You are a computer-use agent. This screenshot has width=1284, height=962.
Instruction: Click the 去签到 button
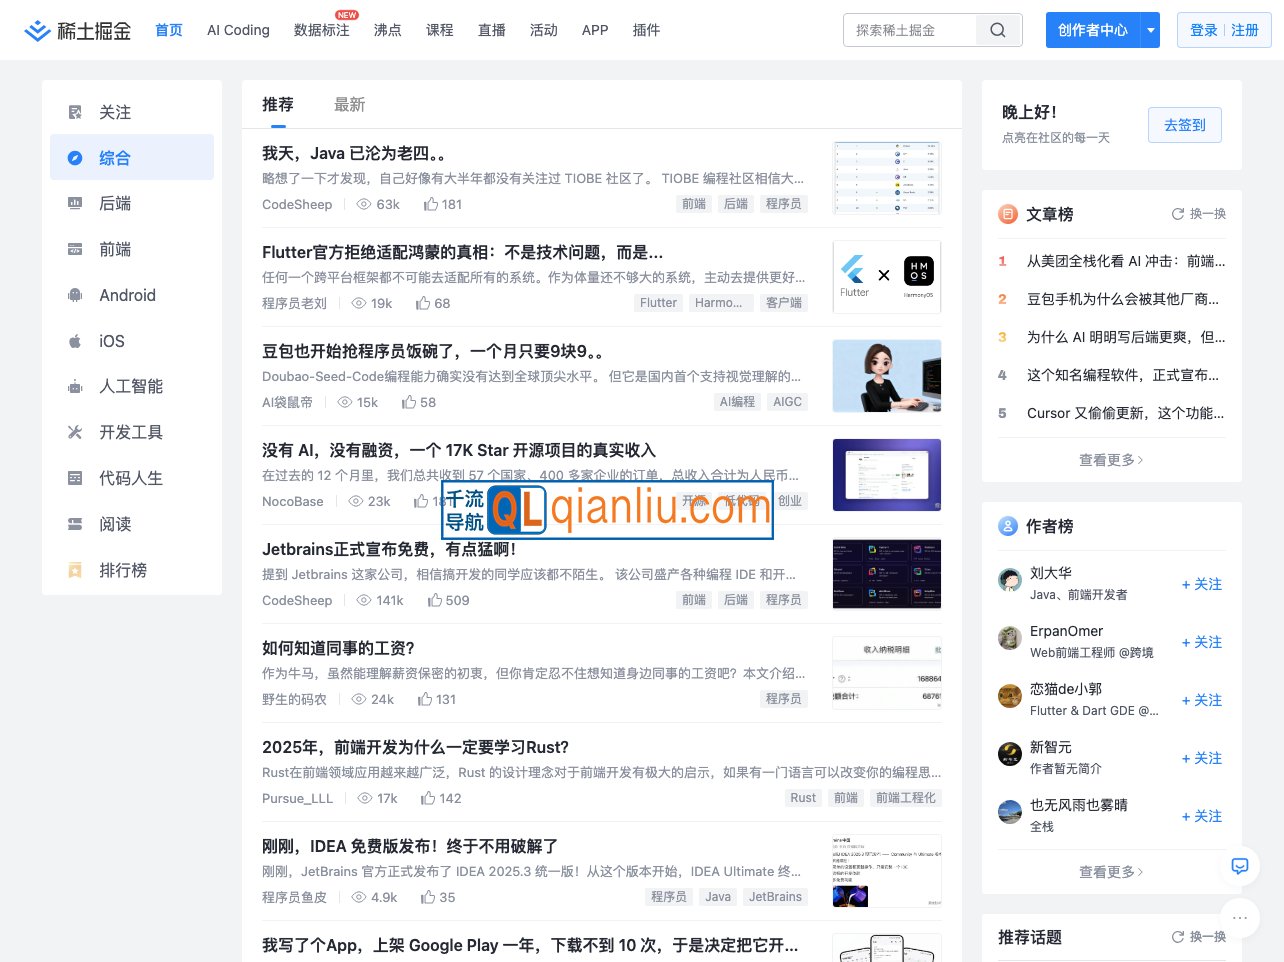pos(1184,125)
